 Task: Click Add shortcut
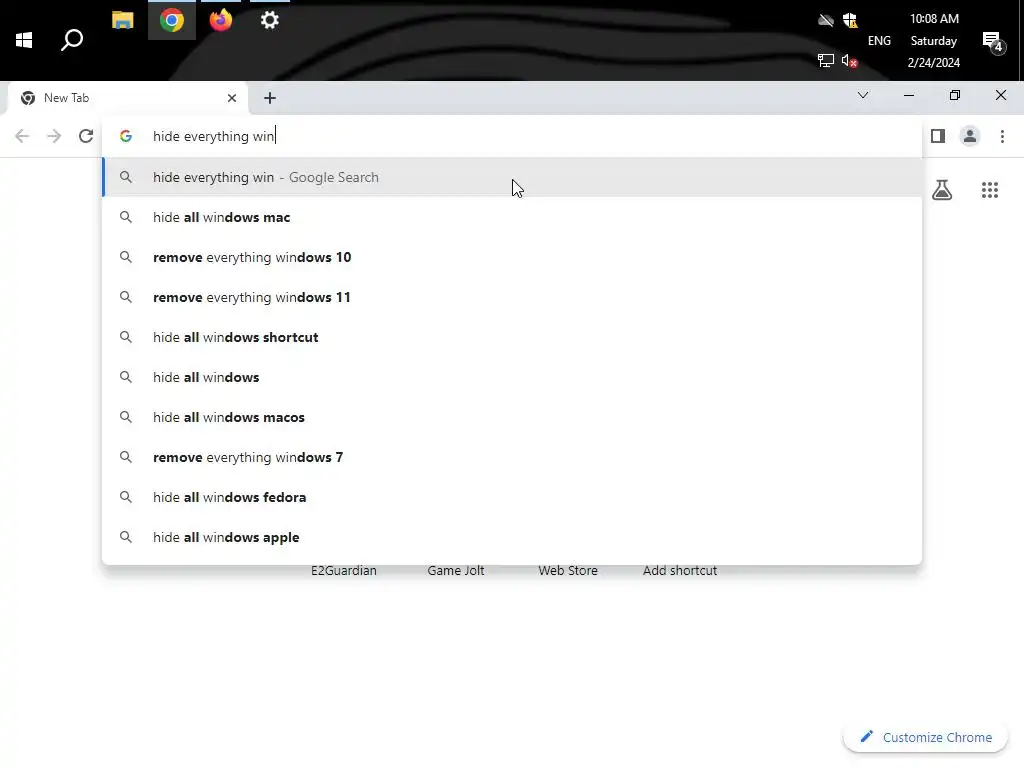[680, 571]
